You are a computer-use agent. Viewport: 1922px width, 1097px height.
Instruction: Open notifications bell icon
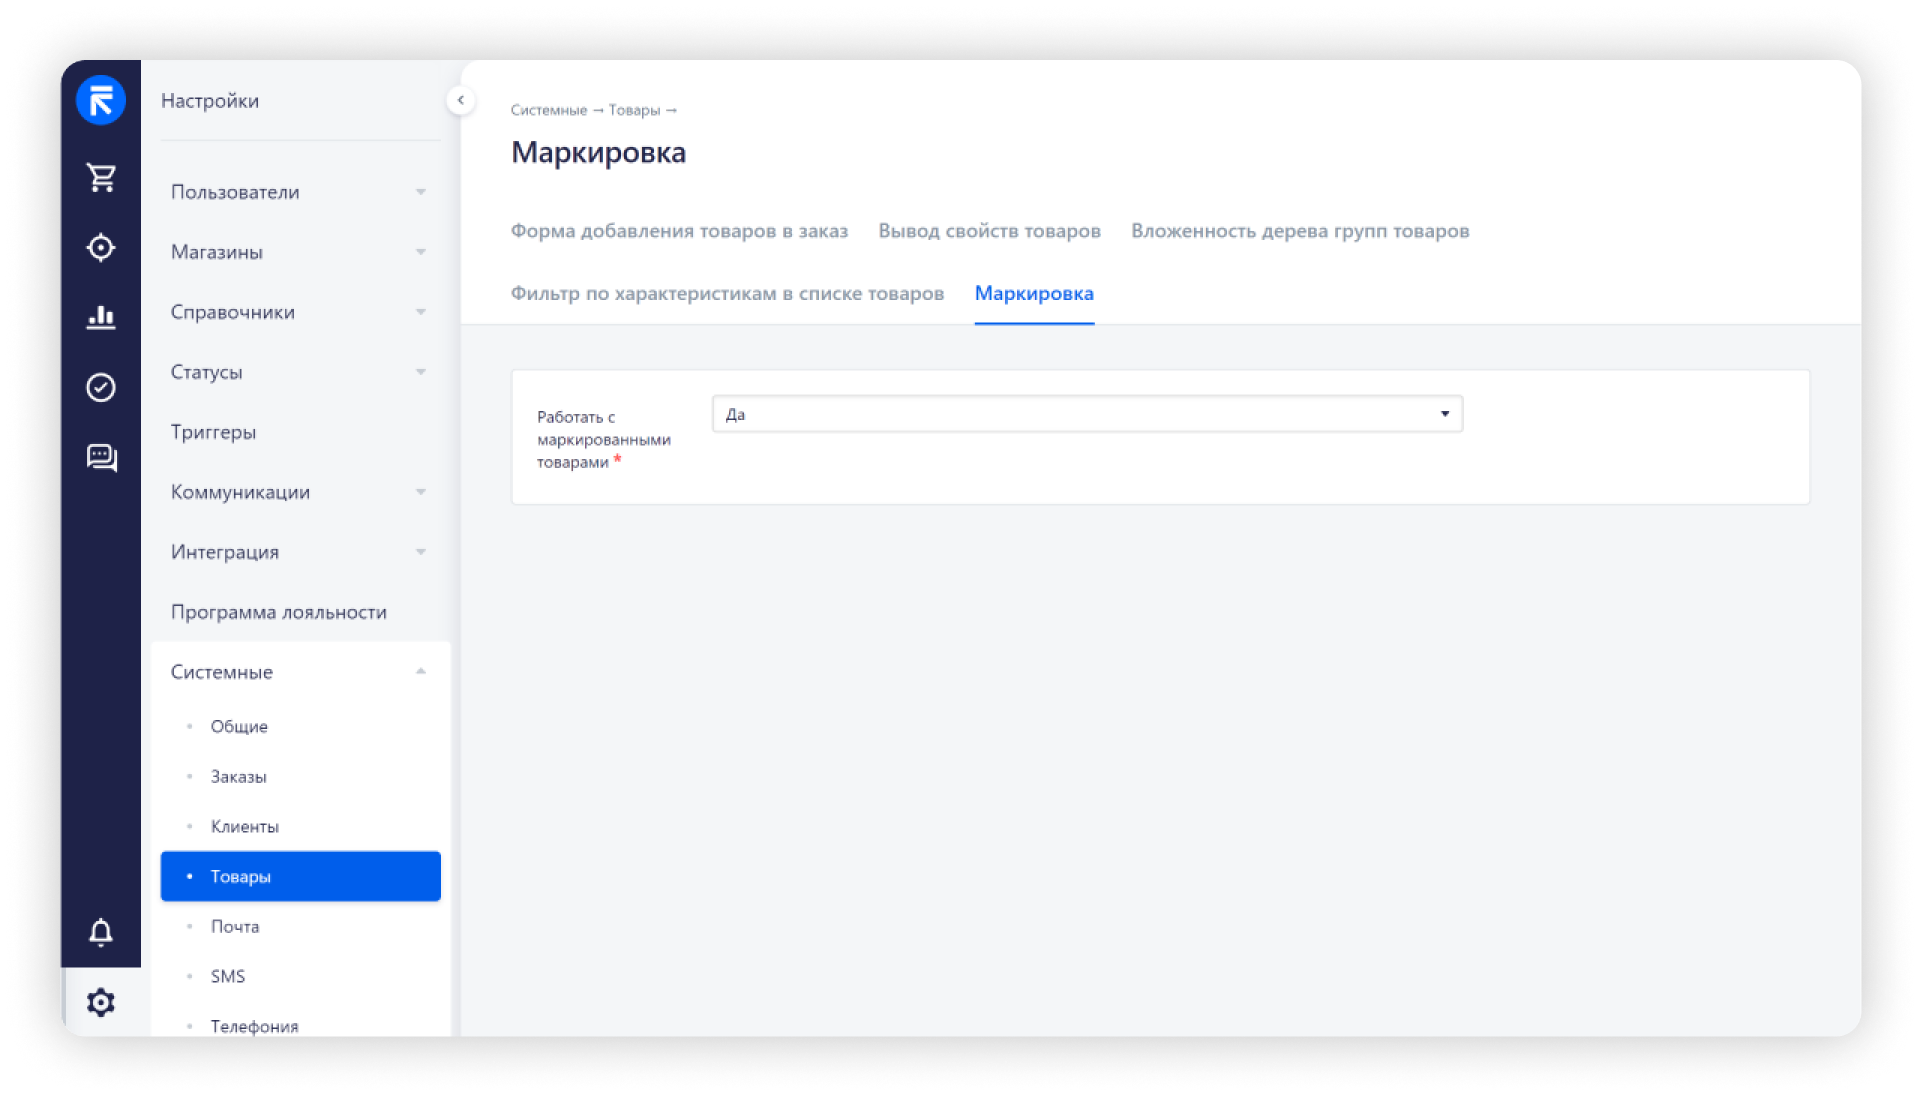[101, 932]
